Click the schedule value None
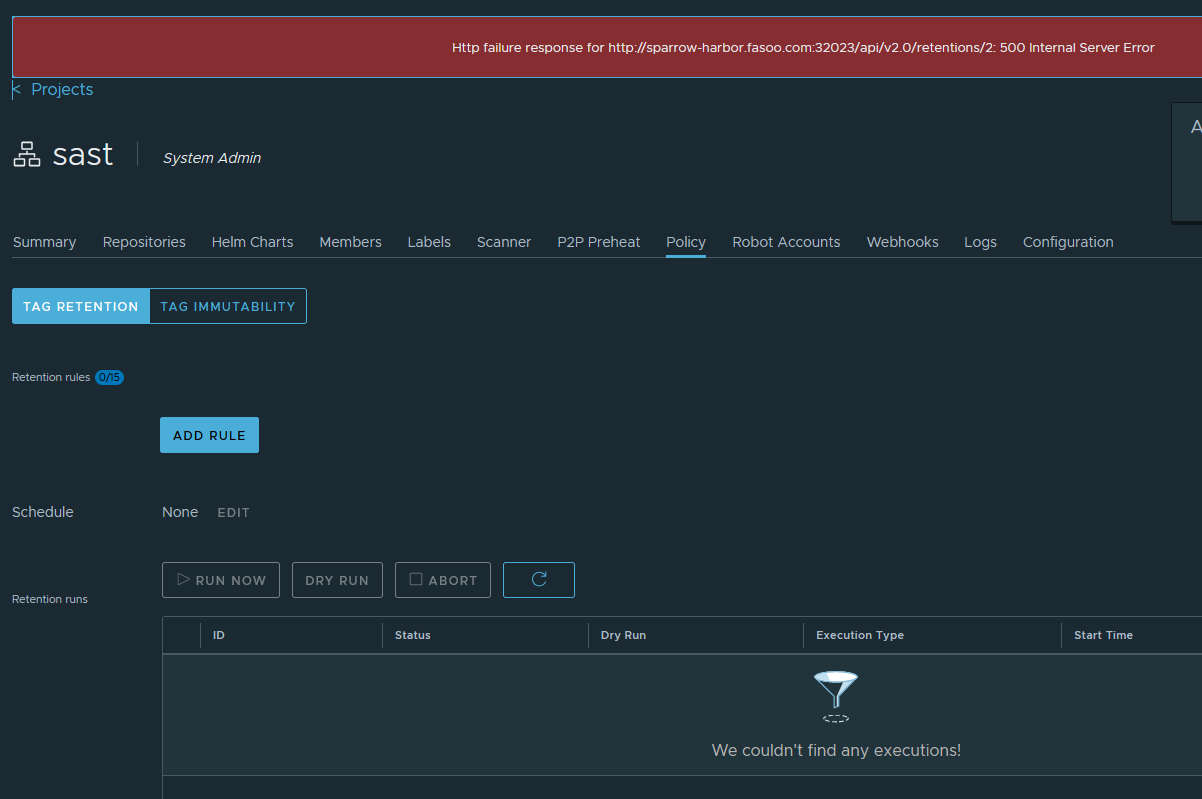The height and width of the screenshot is (799, 1202). (180, 512)
